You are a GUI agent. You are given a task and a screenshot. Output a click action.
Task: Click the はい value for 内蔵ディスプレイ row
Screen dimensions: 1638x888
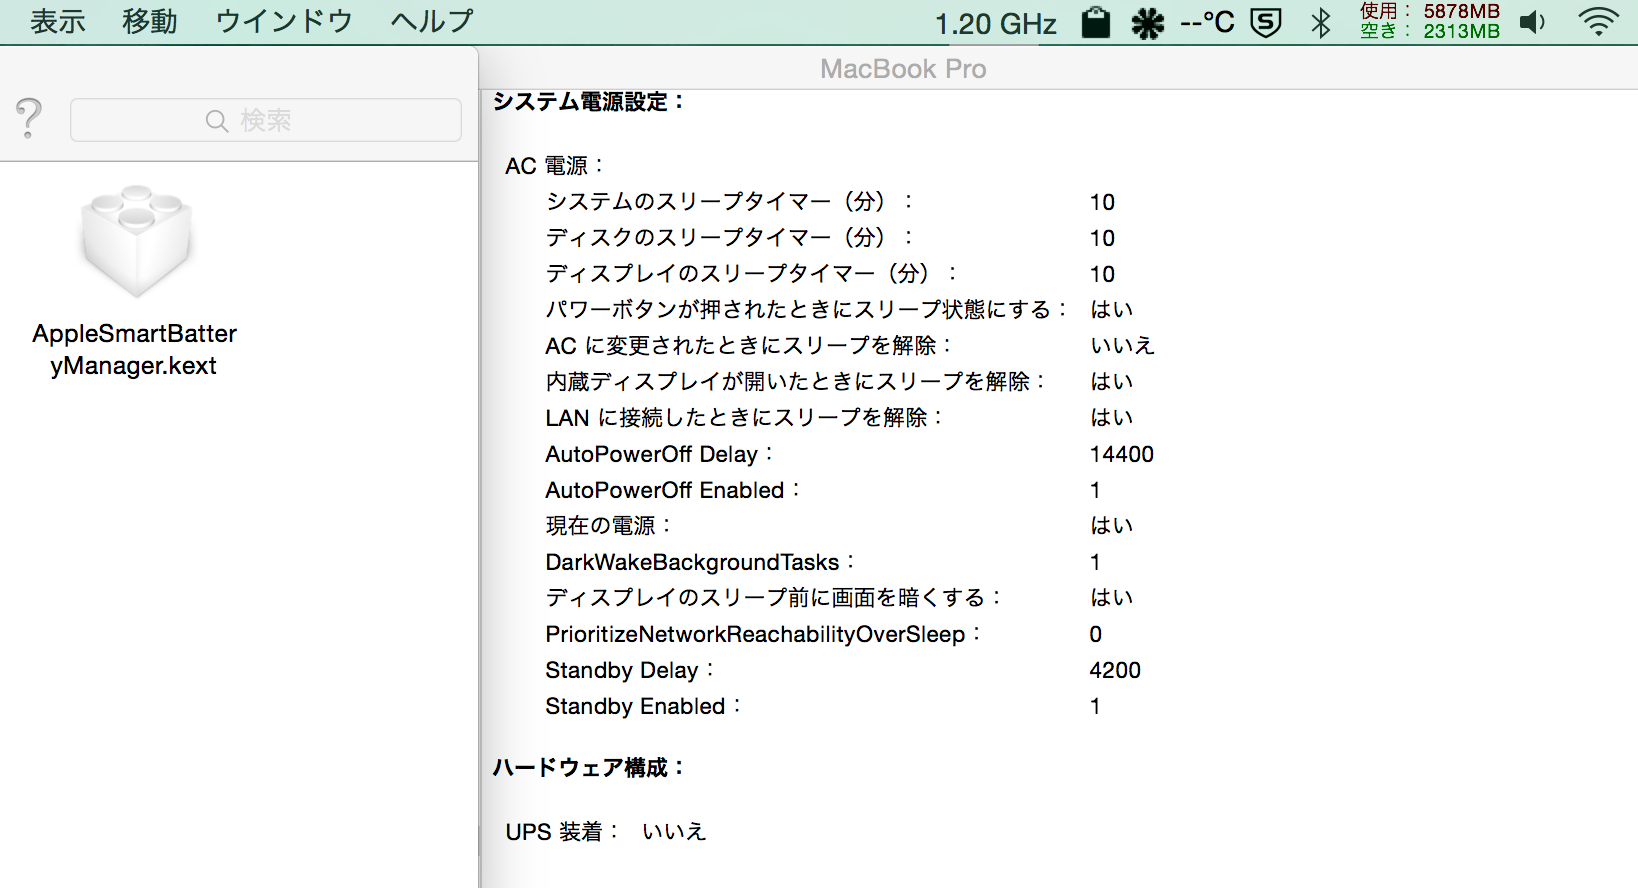pos(1111,382)
